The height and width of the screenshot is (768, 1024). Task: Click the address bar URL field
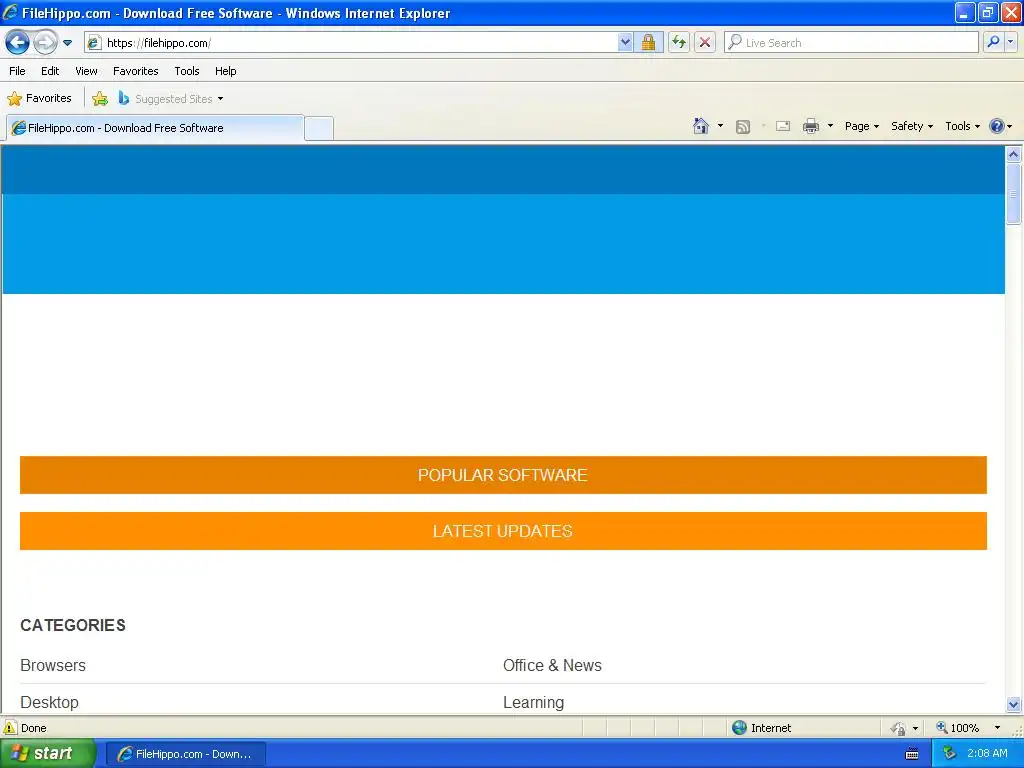(x=351, y=43)
